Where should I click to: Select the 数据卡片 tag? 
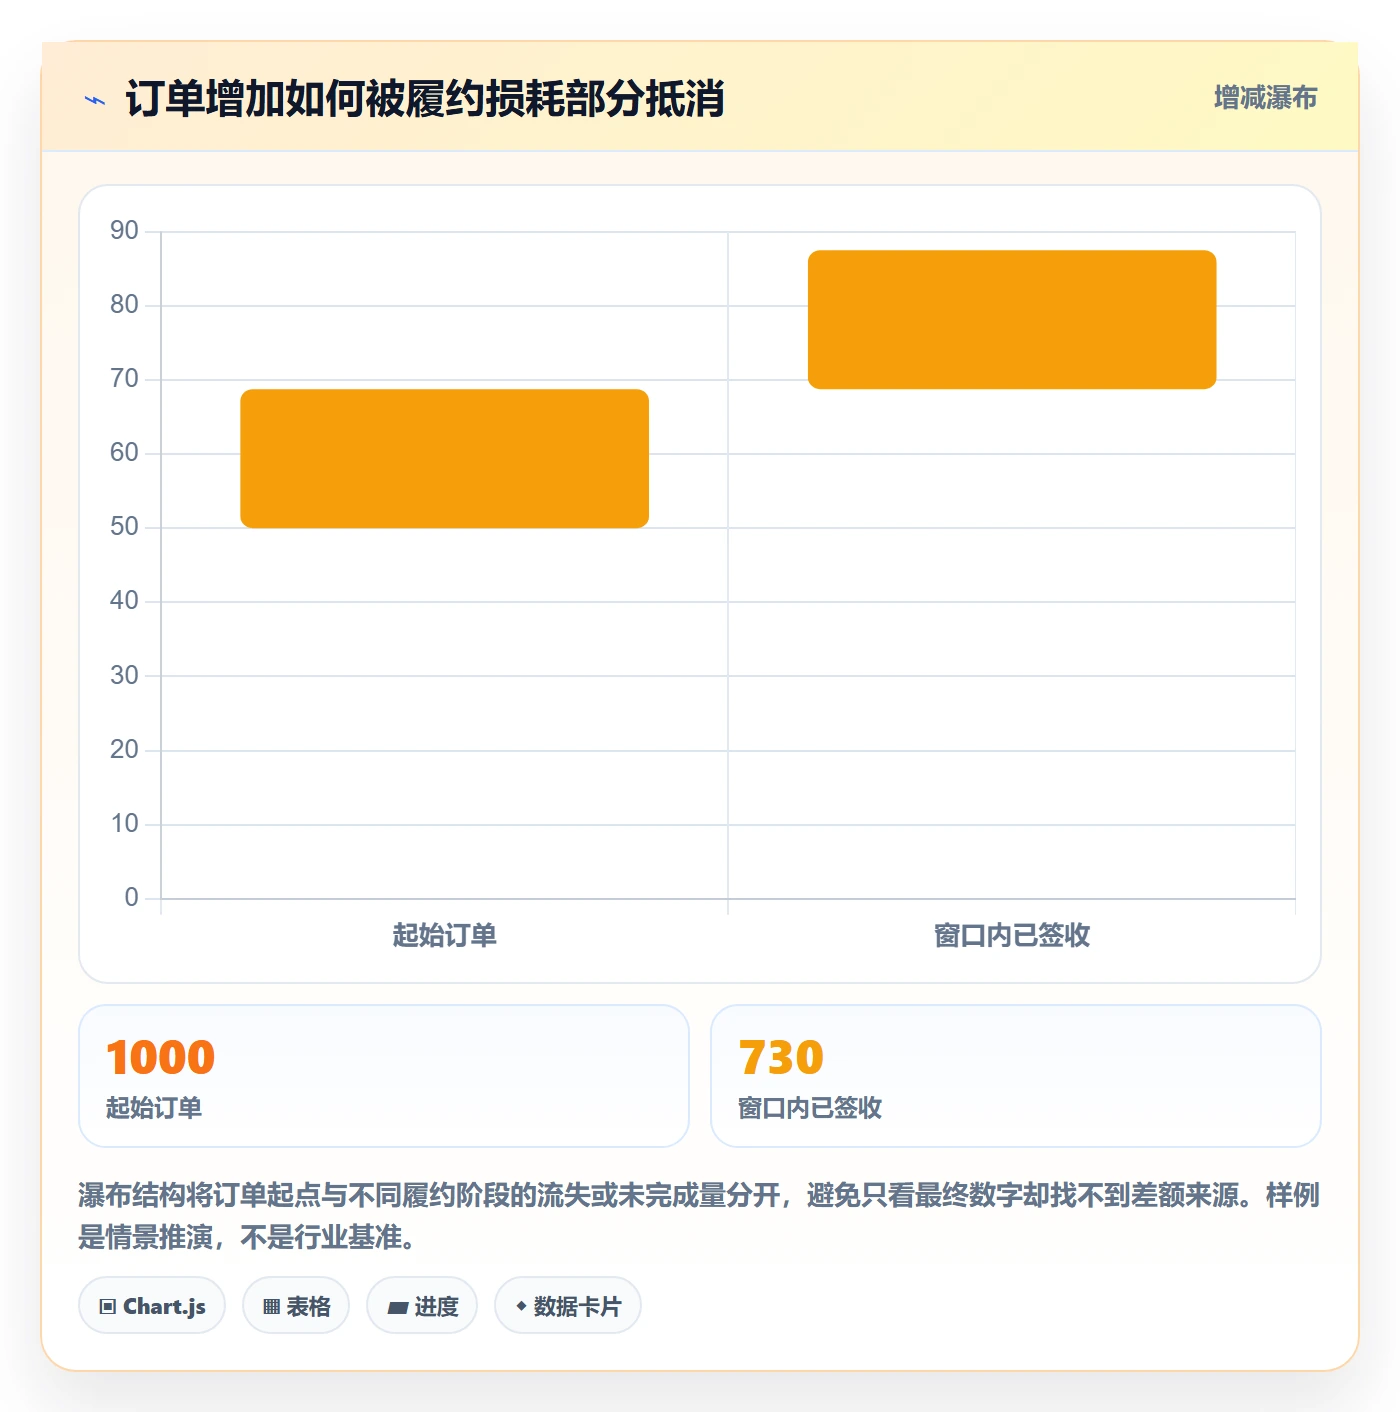(x=568, y=1306)
